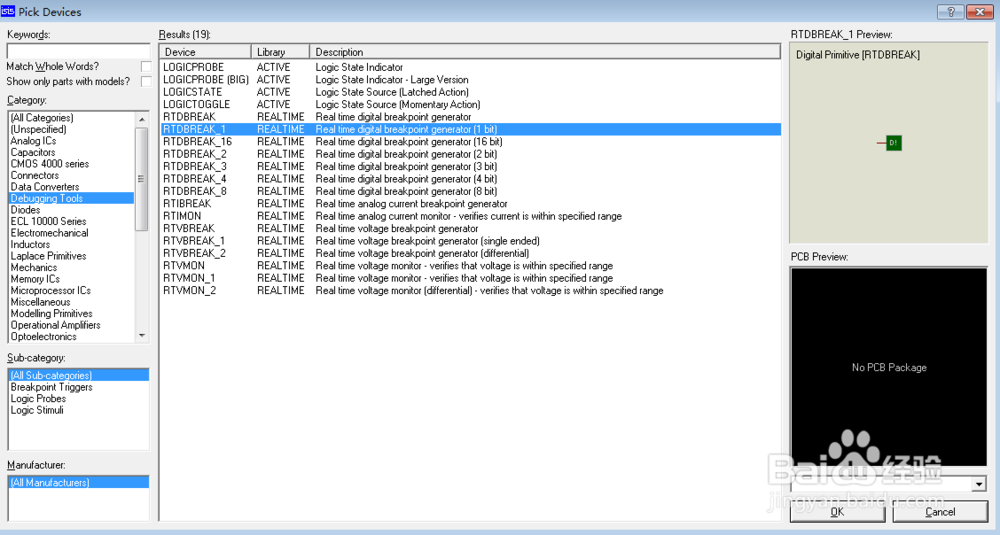Screen dimensions: 1000x535
Task: Select RTIMON device row
Action: click(x=470, y=216)
